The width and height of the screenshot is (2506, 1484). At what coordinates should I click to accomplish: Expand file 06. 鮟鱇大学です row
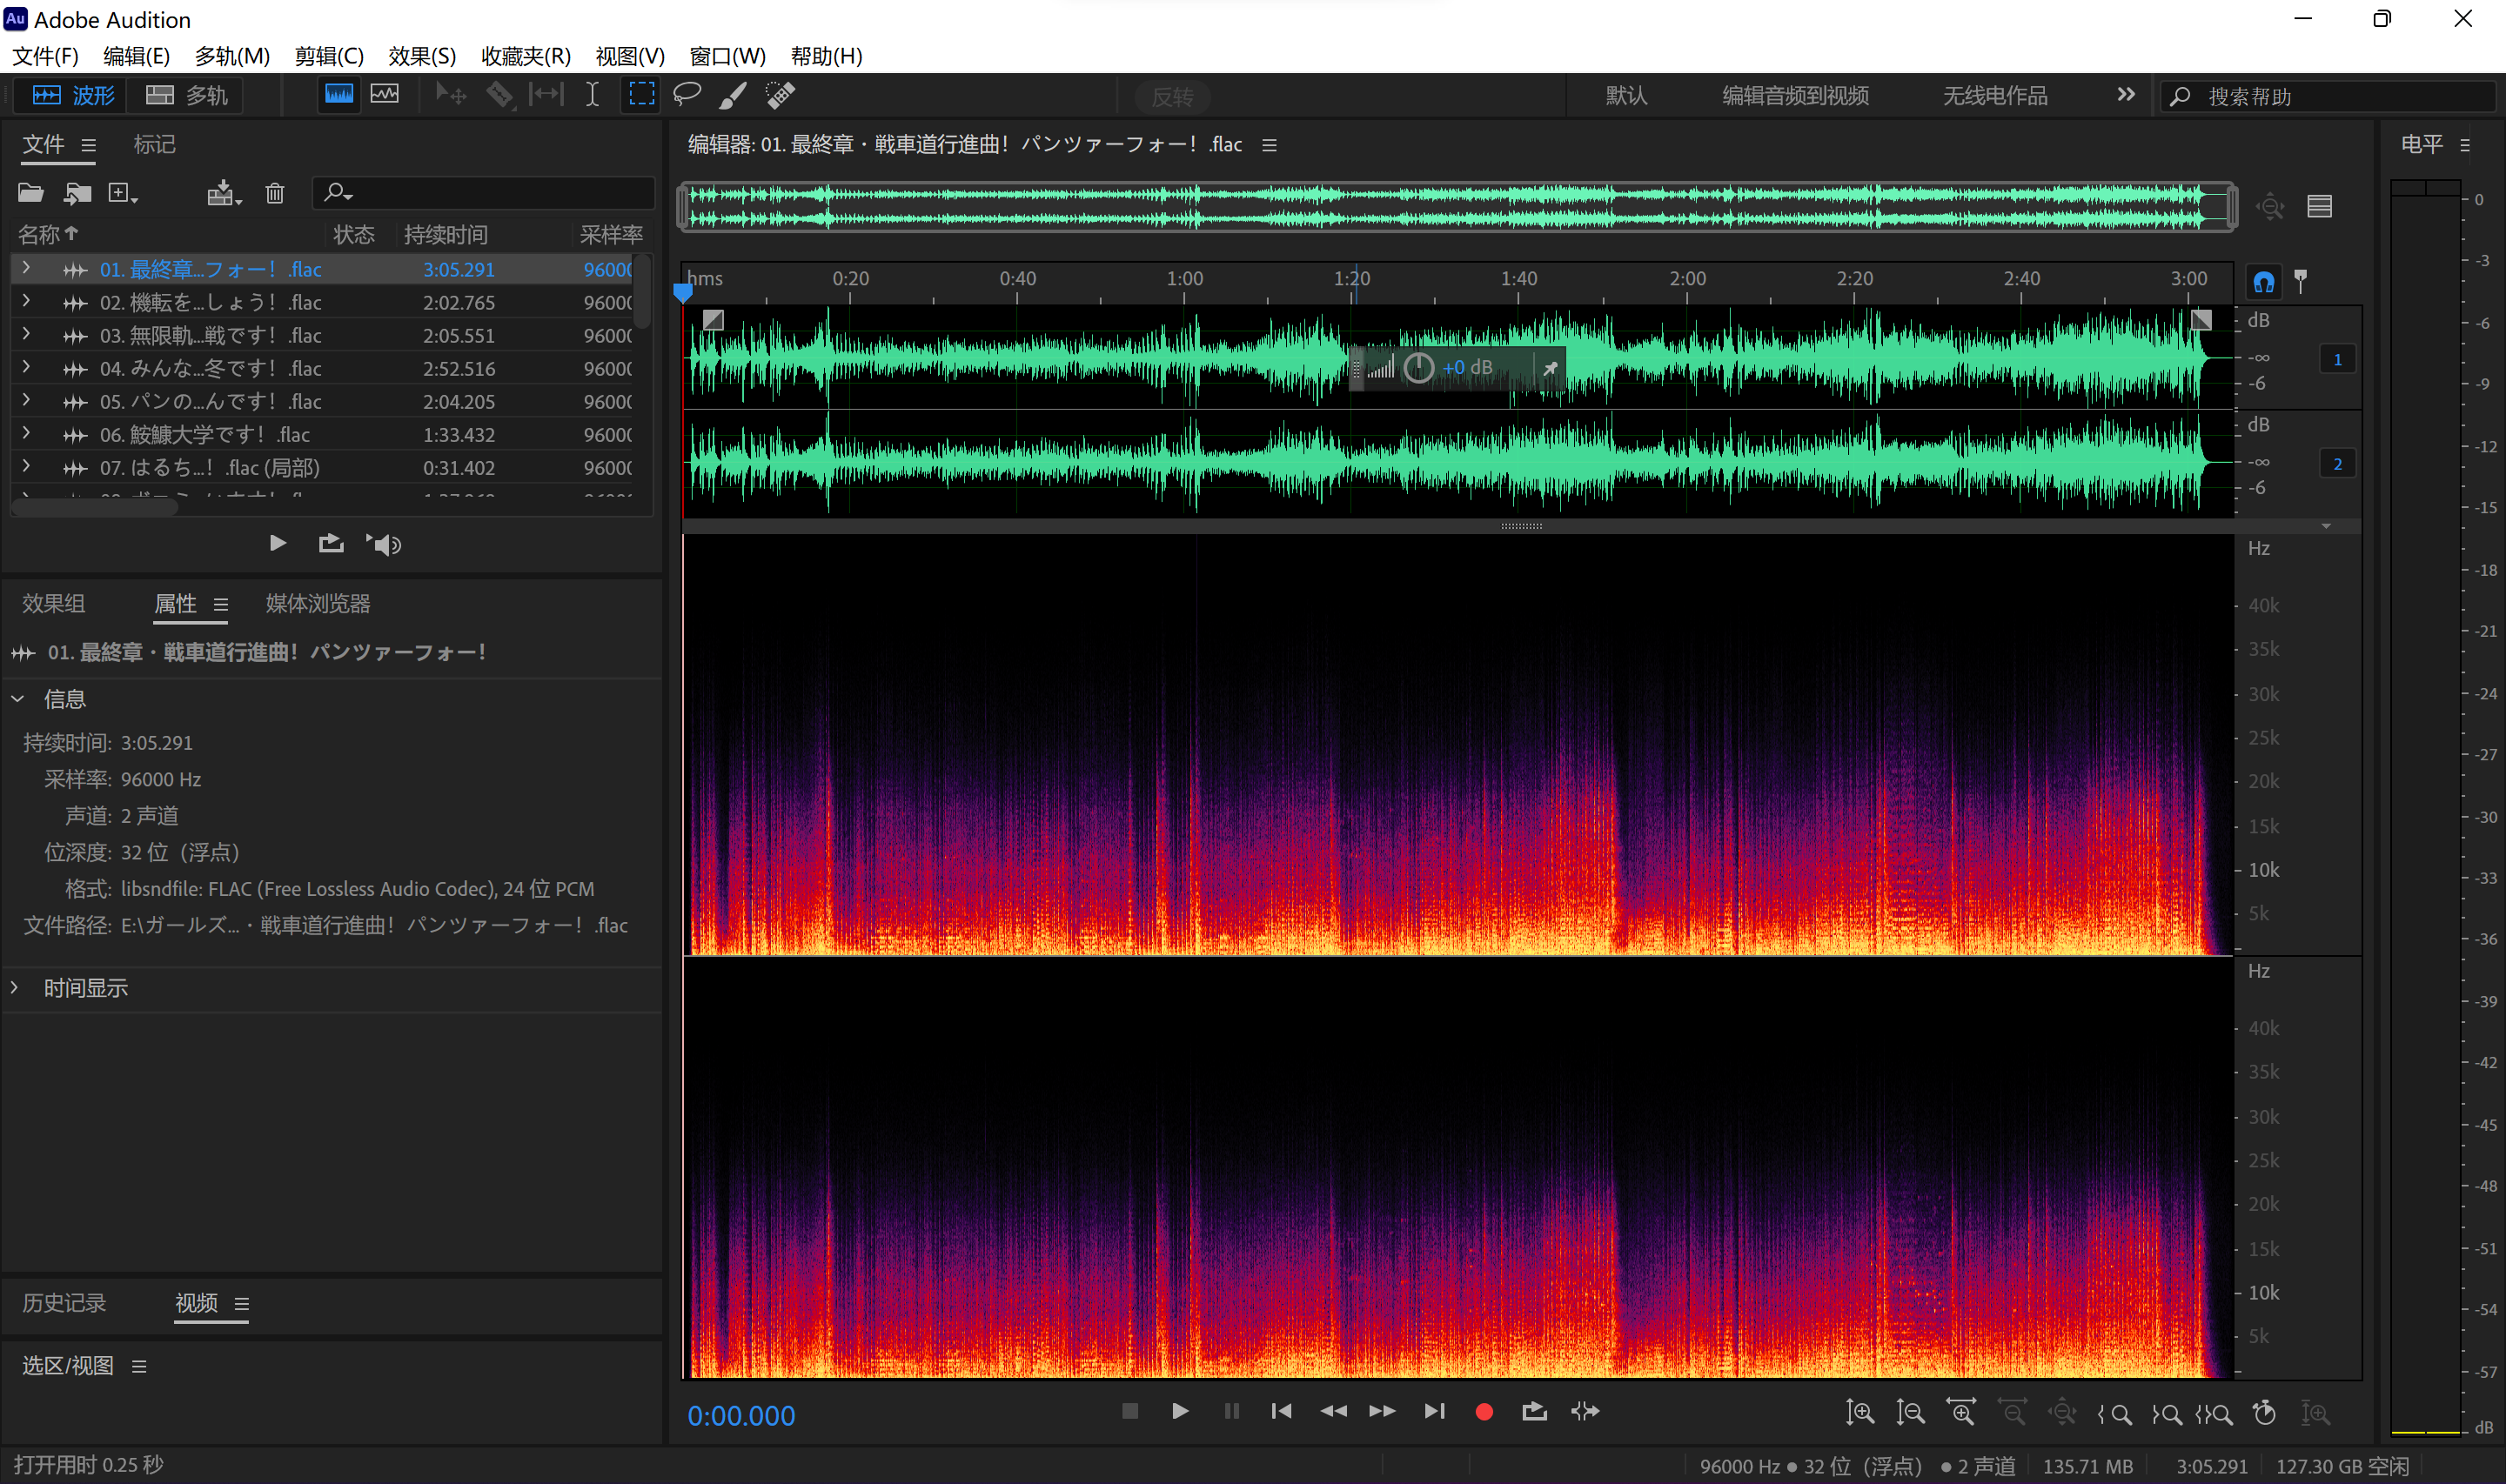click(x=26, y=433)
